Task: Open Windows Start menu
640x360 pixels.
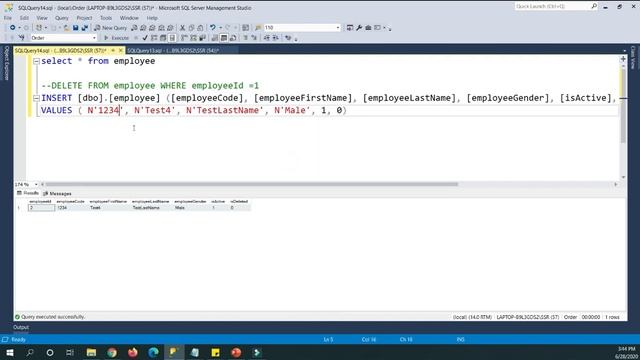Action: pos(9,352)
